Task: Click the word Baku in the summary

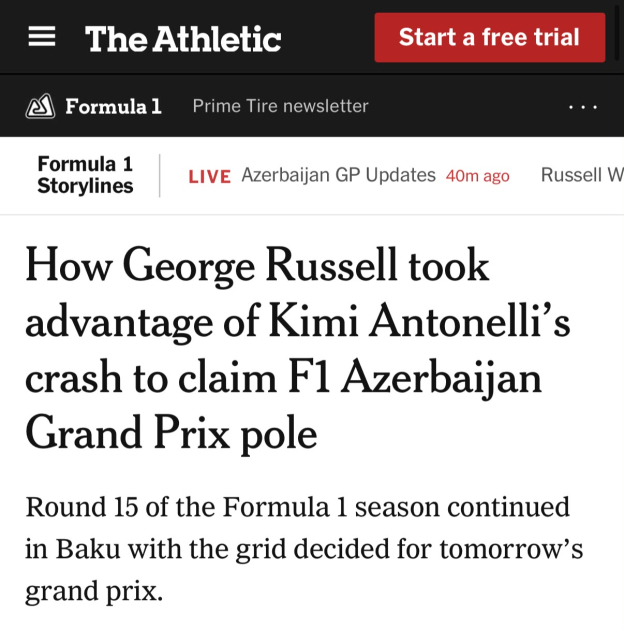Action: pyautogui.click(x=88, y=549)
